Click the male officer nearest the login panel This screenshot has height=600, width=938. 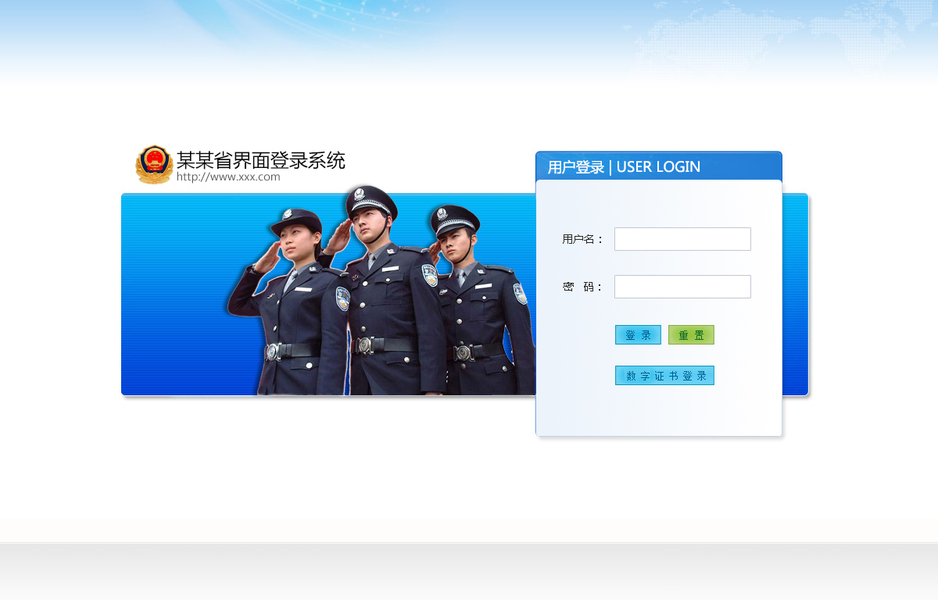(479, 300)
